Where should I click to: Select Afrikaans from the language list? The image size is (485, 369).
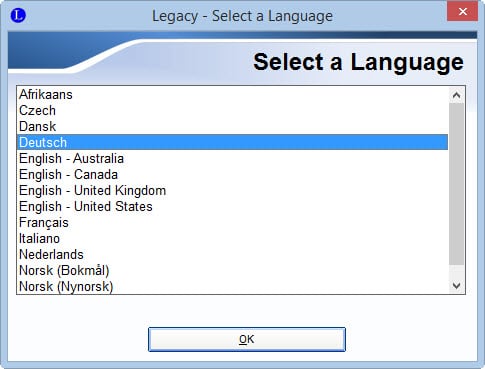pyautogui.click(x=232, y=95)
